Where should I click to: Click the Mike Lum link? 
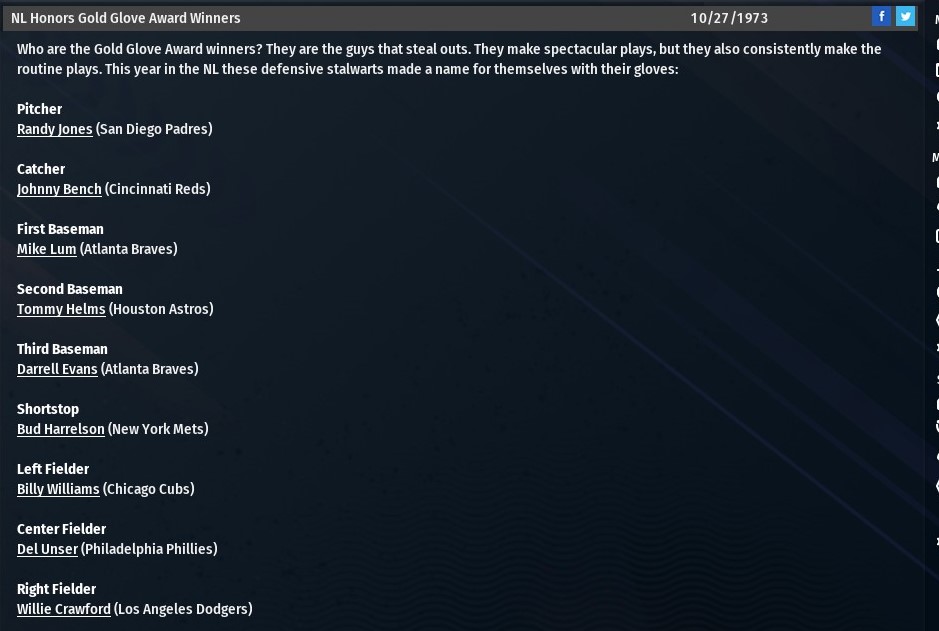(x=46, y=249)
